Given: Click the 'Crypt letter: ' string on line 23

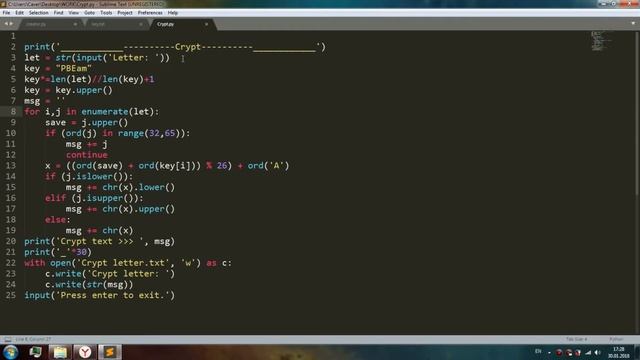Looking at the screenshot, I should [128, 273].
